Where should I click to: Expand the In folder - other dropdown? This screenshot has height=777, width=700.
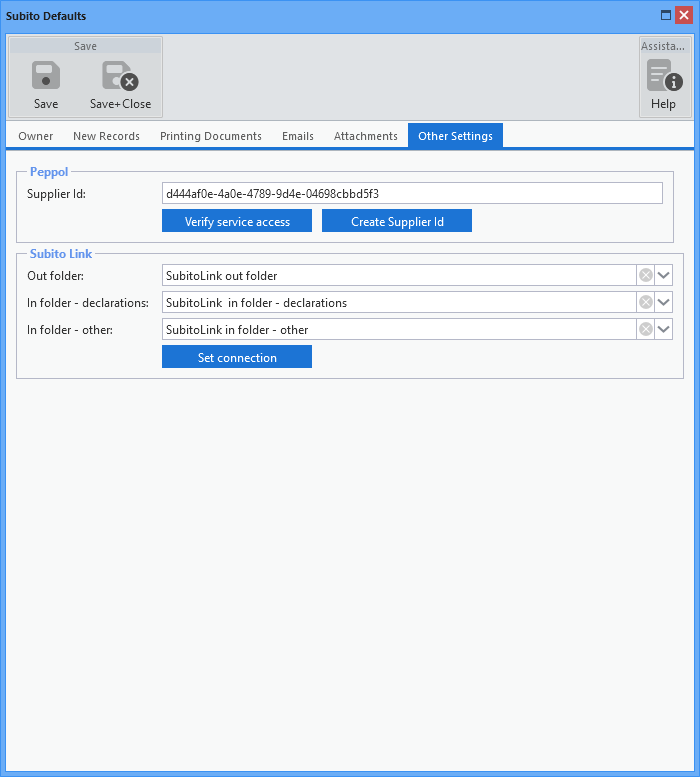663,330
